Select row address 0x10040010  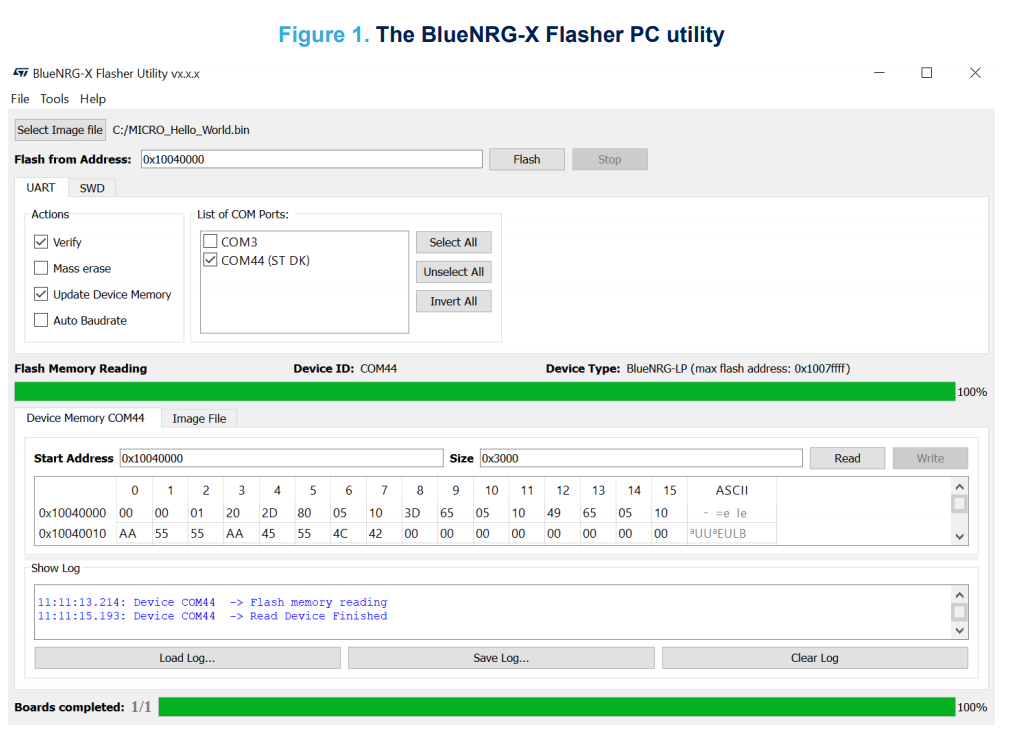click(72, 534)
